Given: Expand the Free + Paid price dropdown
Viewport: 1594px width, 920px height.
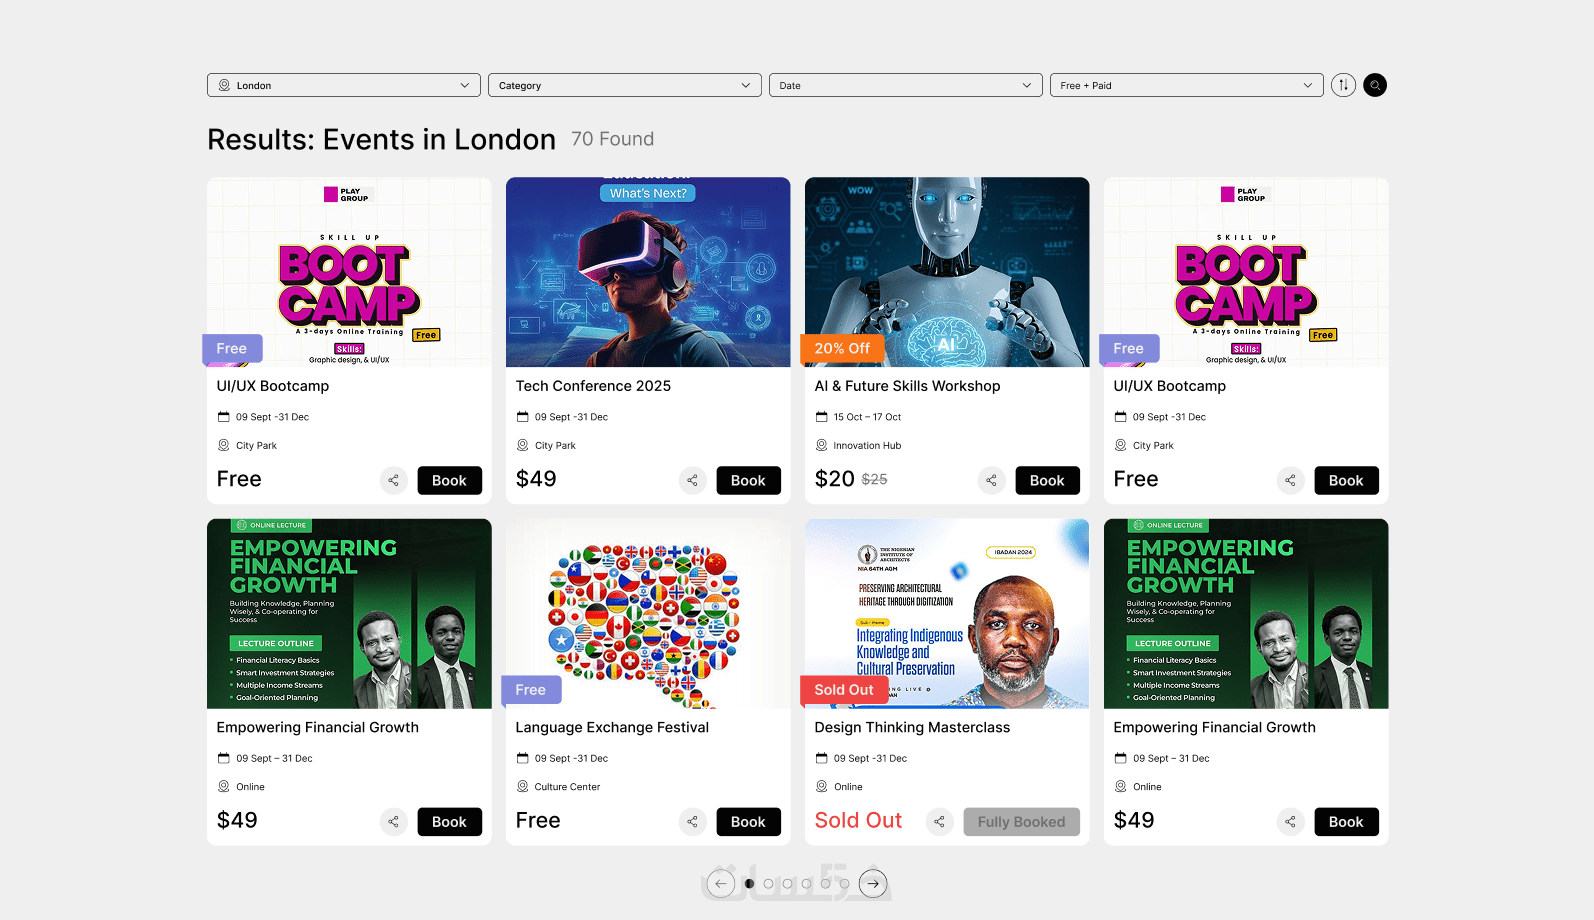Looking at the screenshot, I should point(1187,85).
